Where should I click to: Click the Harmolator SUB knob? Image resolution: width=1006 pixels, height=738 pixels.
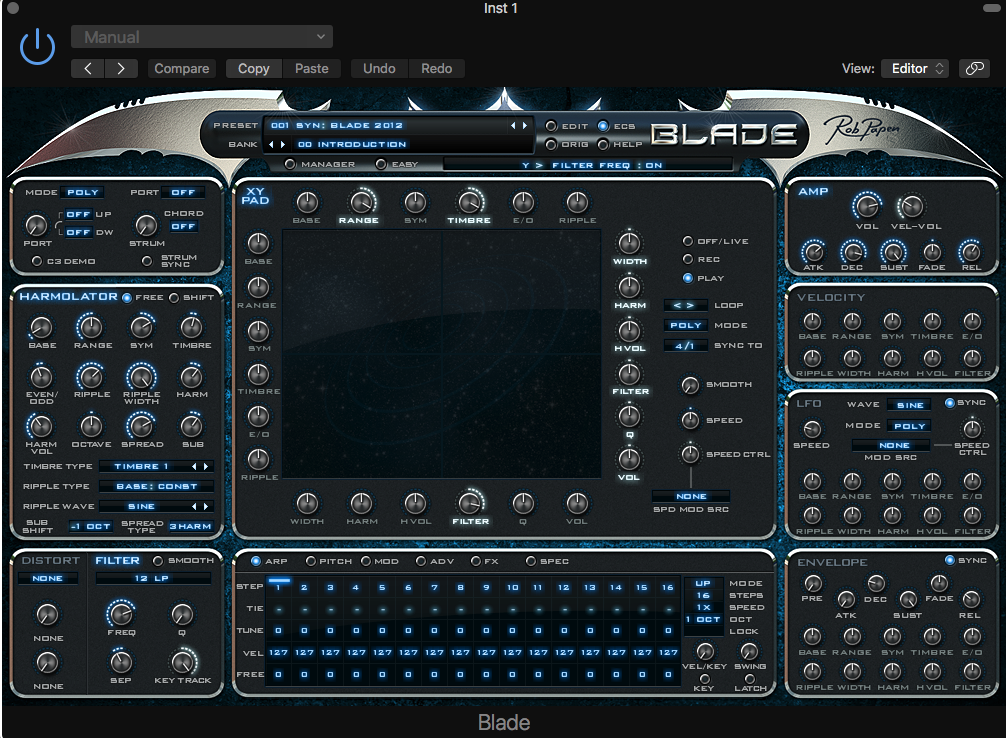(x=191, y=425)
